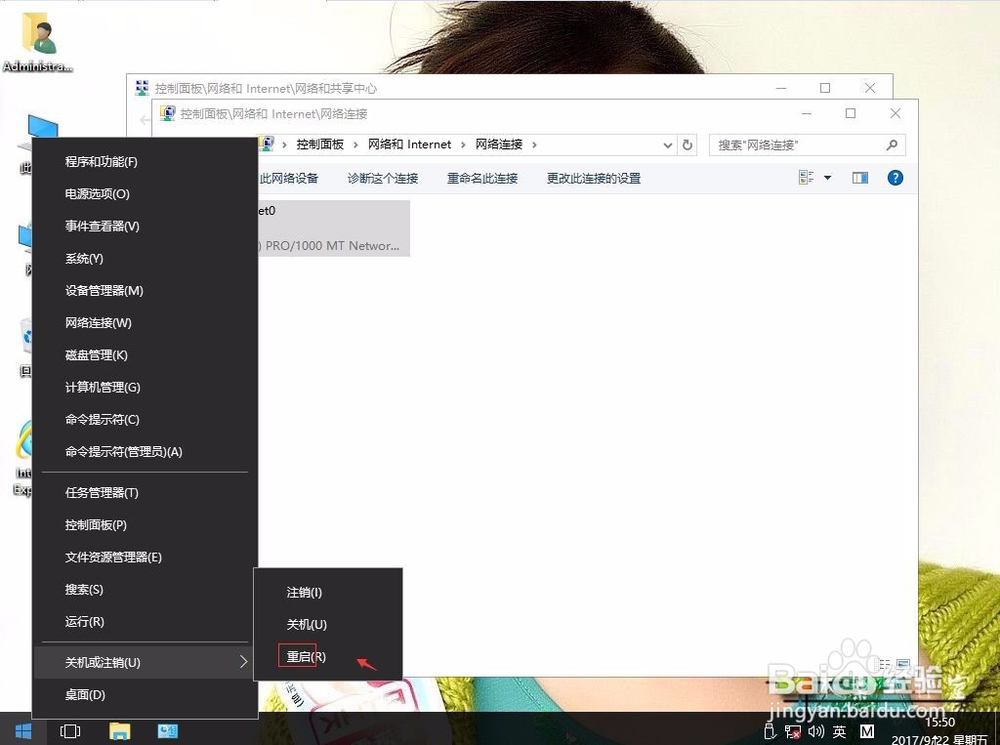Viewport: 1000px width, 745px height.
Task: Expand chevron after 网络连接 breadcrumb
Action: [534, 145]
